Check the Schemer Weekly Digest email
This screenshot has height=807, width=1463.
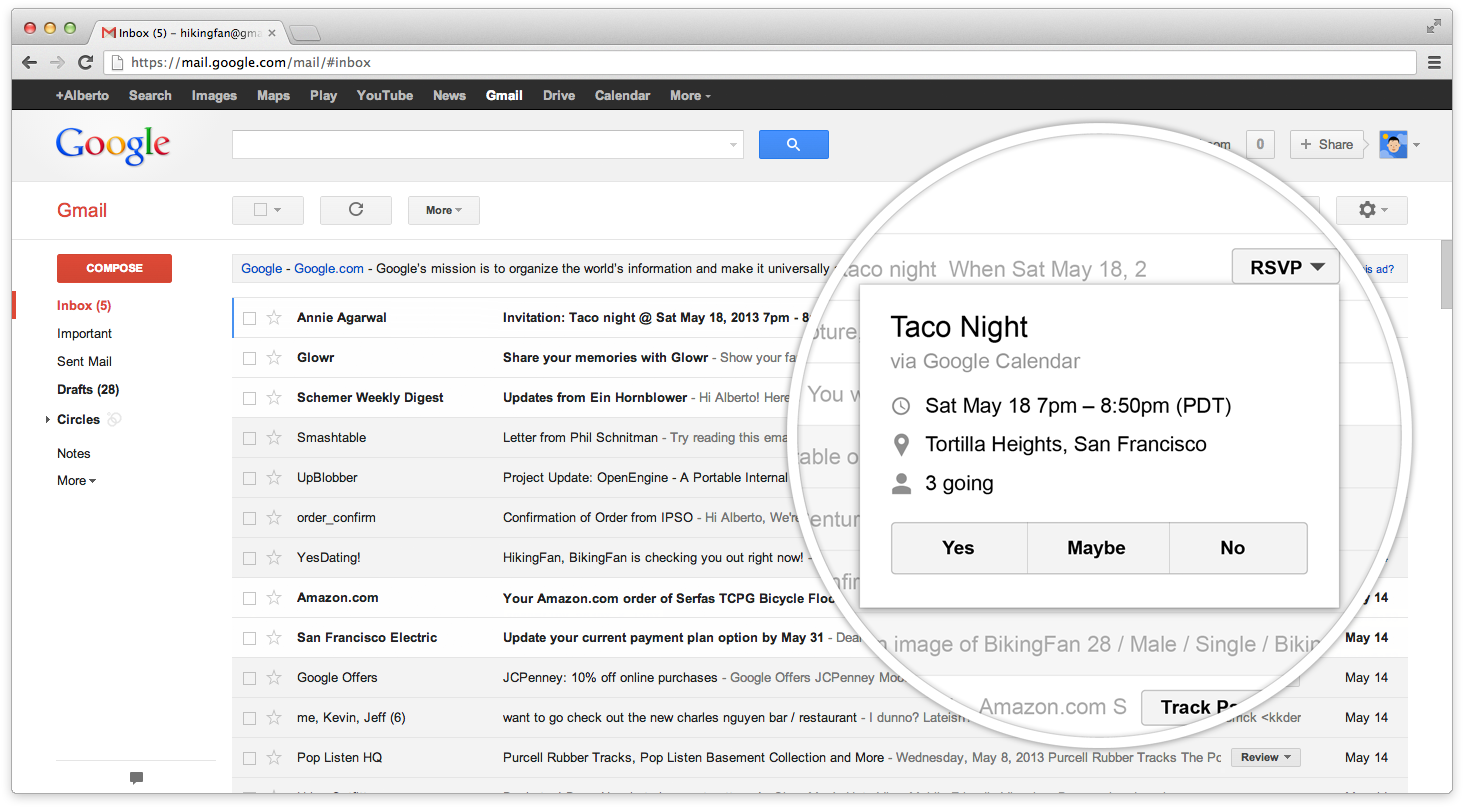[x=249, y=398]
